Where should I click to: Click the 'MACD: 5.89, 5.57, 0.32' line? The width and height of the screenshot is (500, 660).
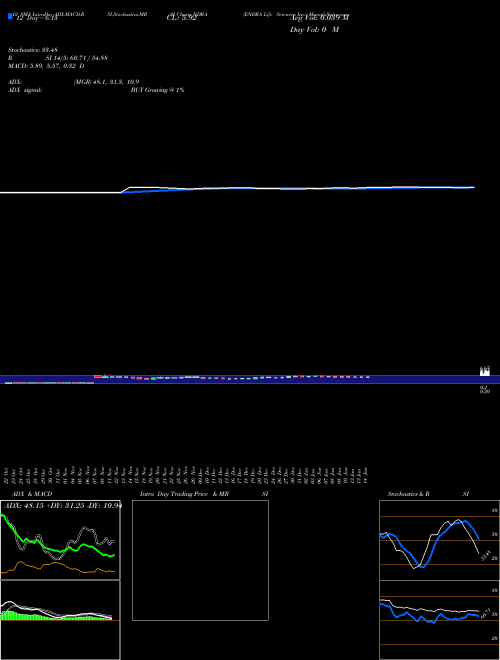click(46, 66)
